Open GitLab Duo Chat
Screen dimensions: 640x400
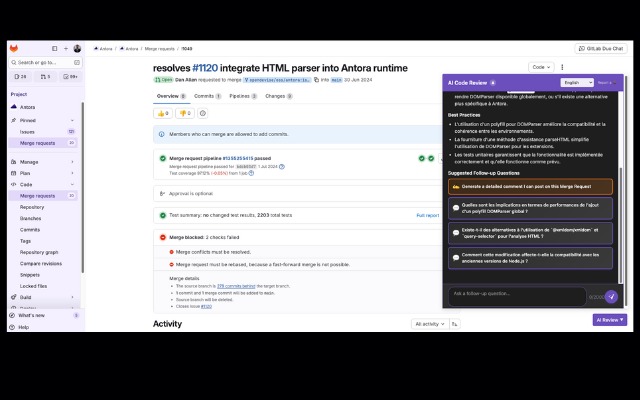(x=601, y=49)
